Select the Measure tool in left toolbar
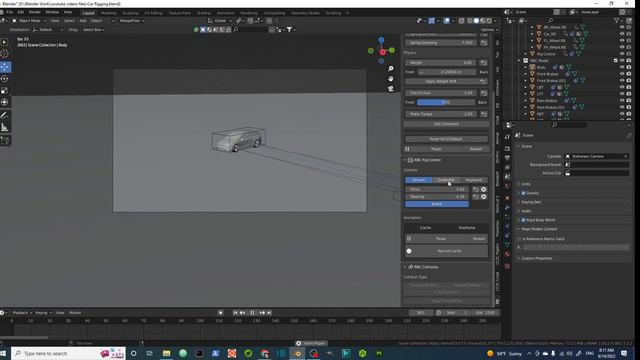Image resolution: width=640 pixels, height=360 pixels. click(x=5, y=128)
